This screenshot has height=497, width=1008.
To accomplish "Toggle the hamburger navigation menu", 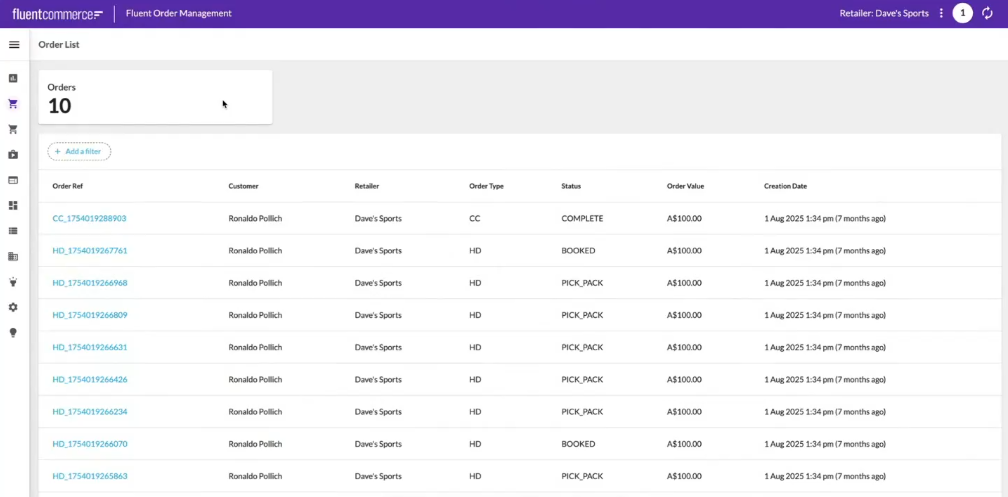I will point(14,45).
